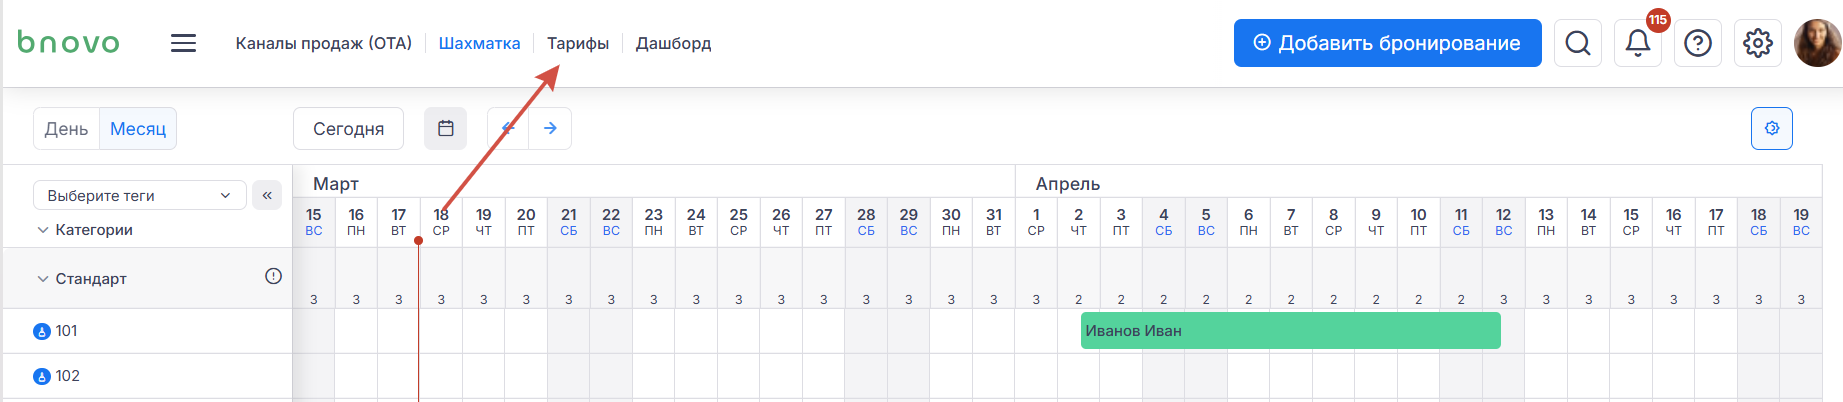This screenshot has width=1843, height=402.
Task: Open the Выберите теги dropdown
Action: pos(139,195)
